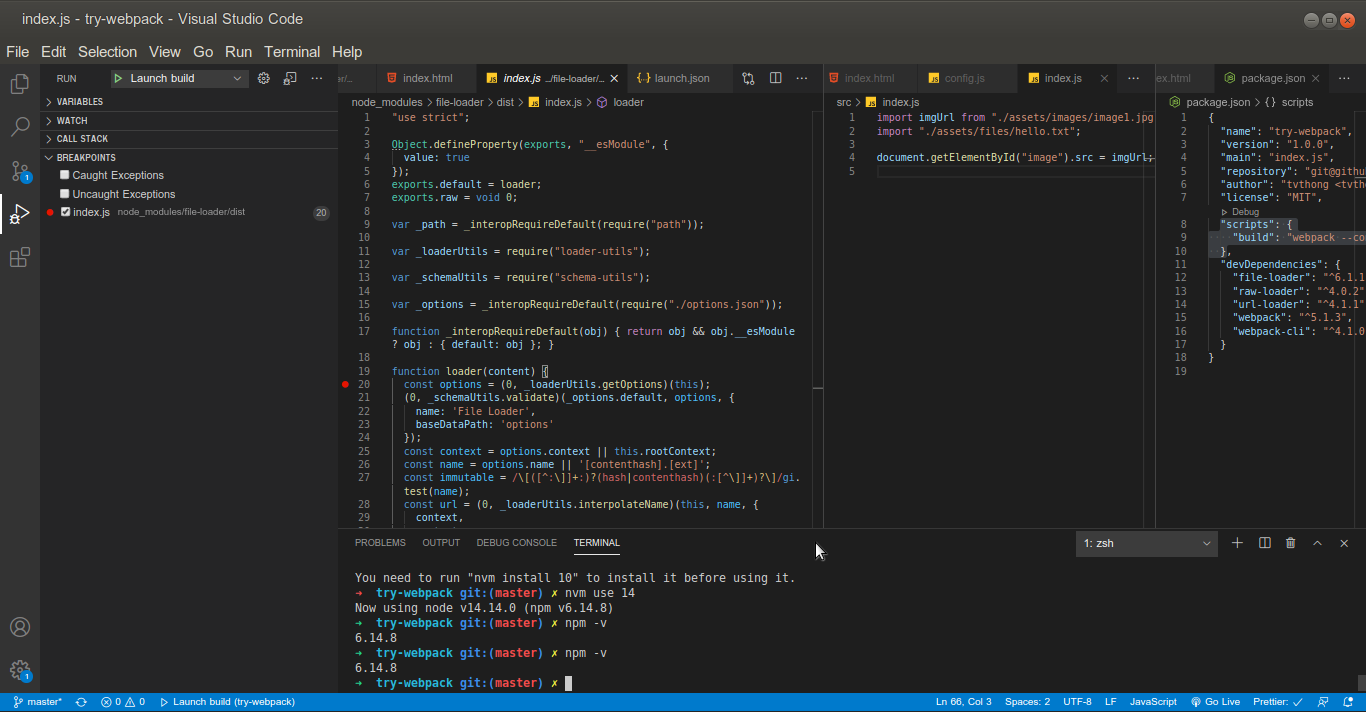1366x712 pixels.
Task: Click Go Live in the status bar
Action: point(1215,702)
